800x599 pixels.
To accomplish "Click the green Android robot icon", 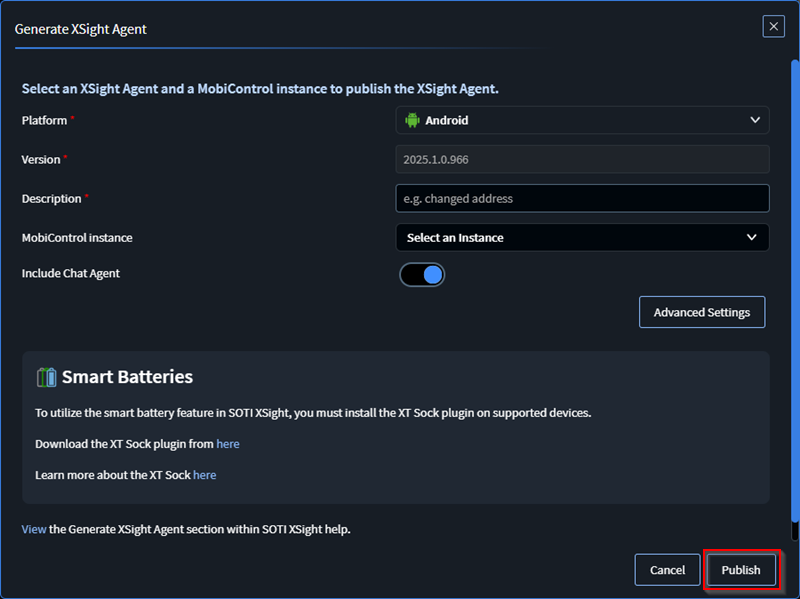I will coord(412,120).
